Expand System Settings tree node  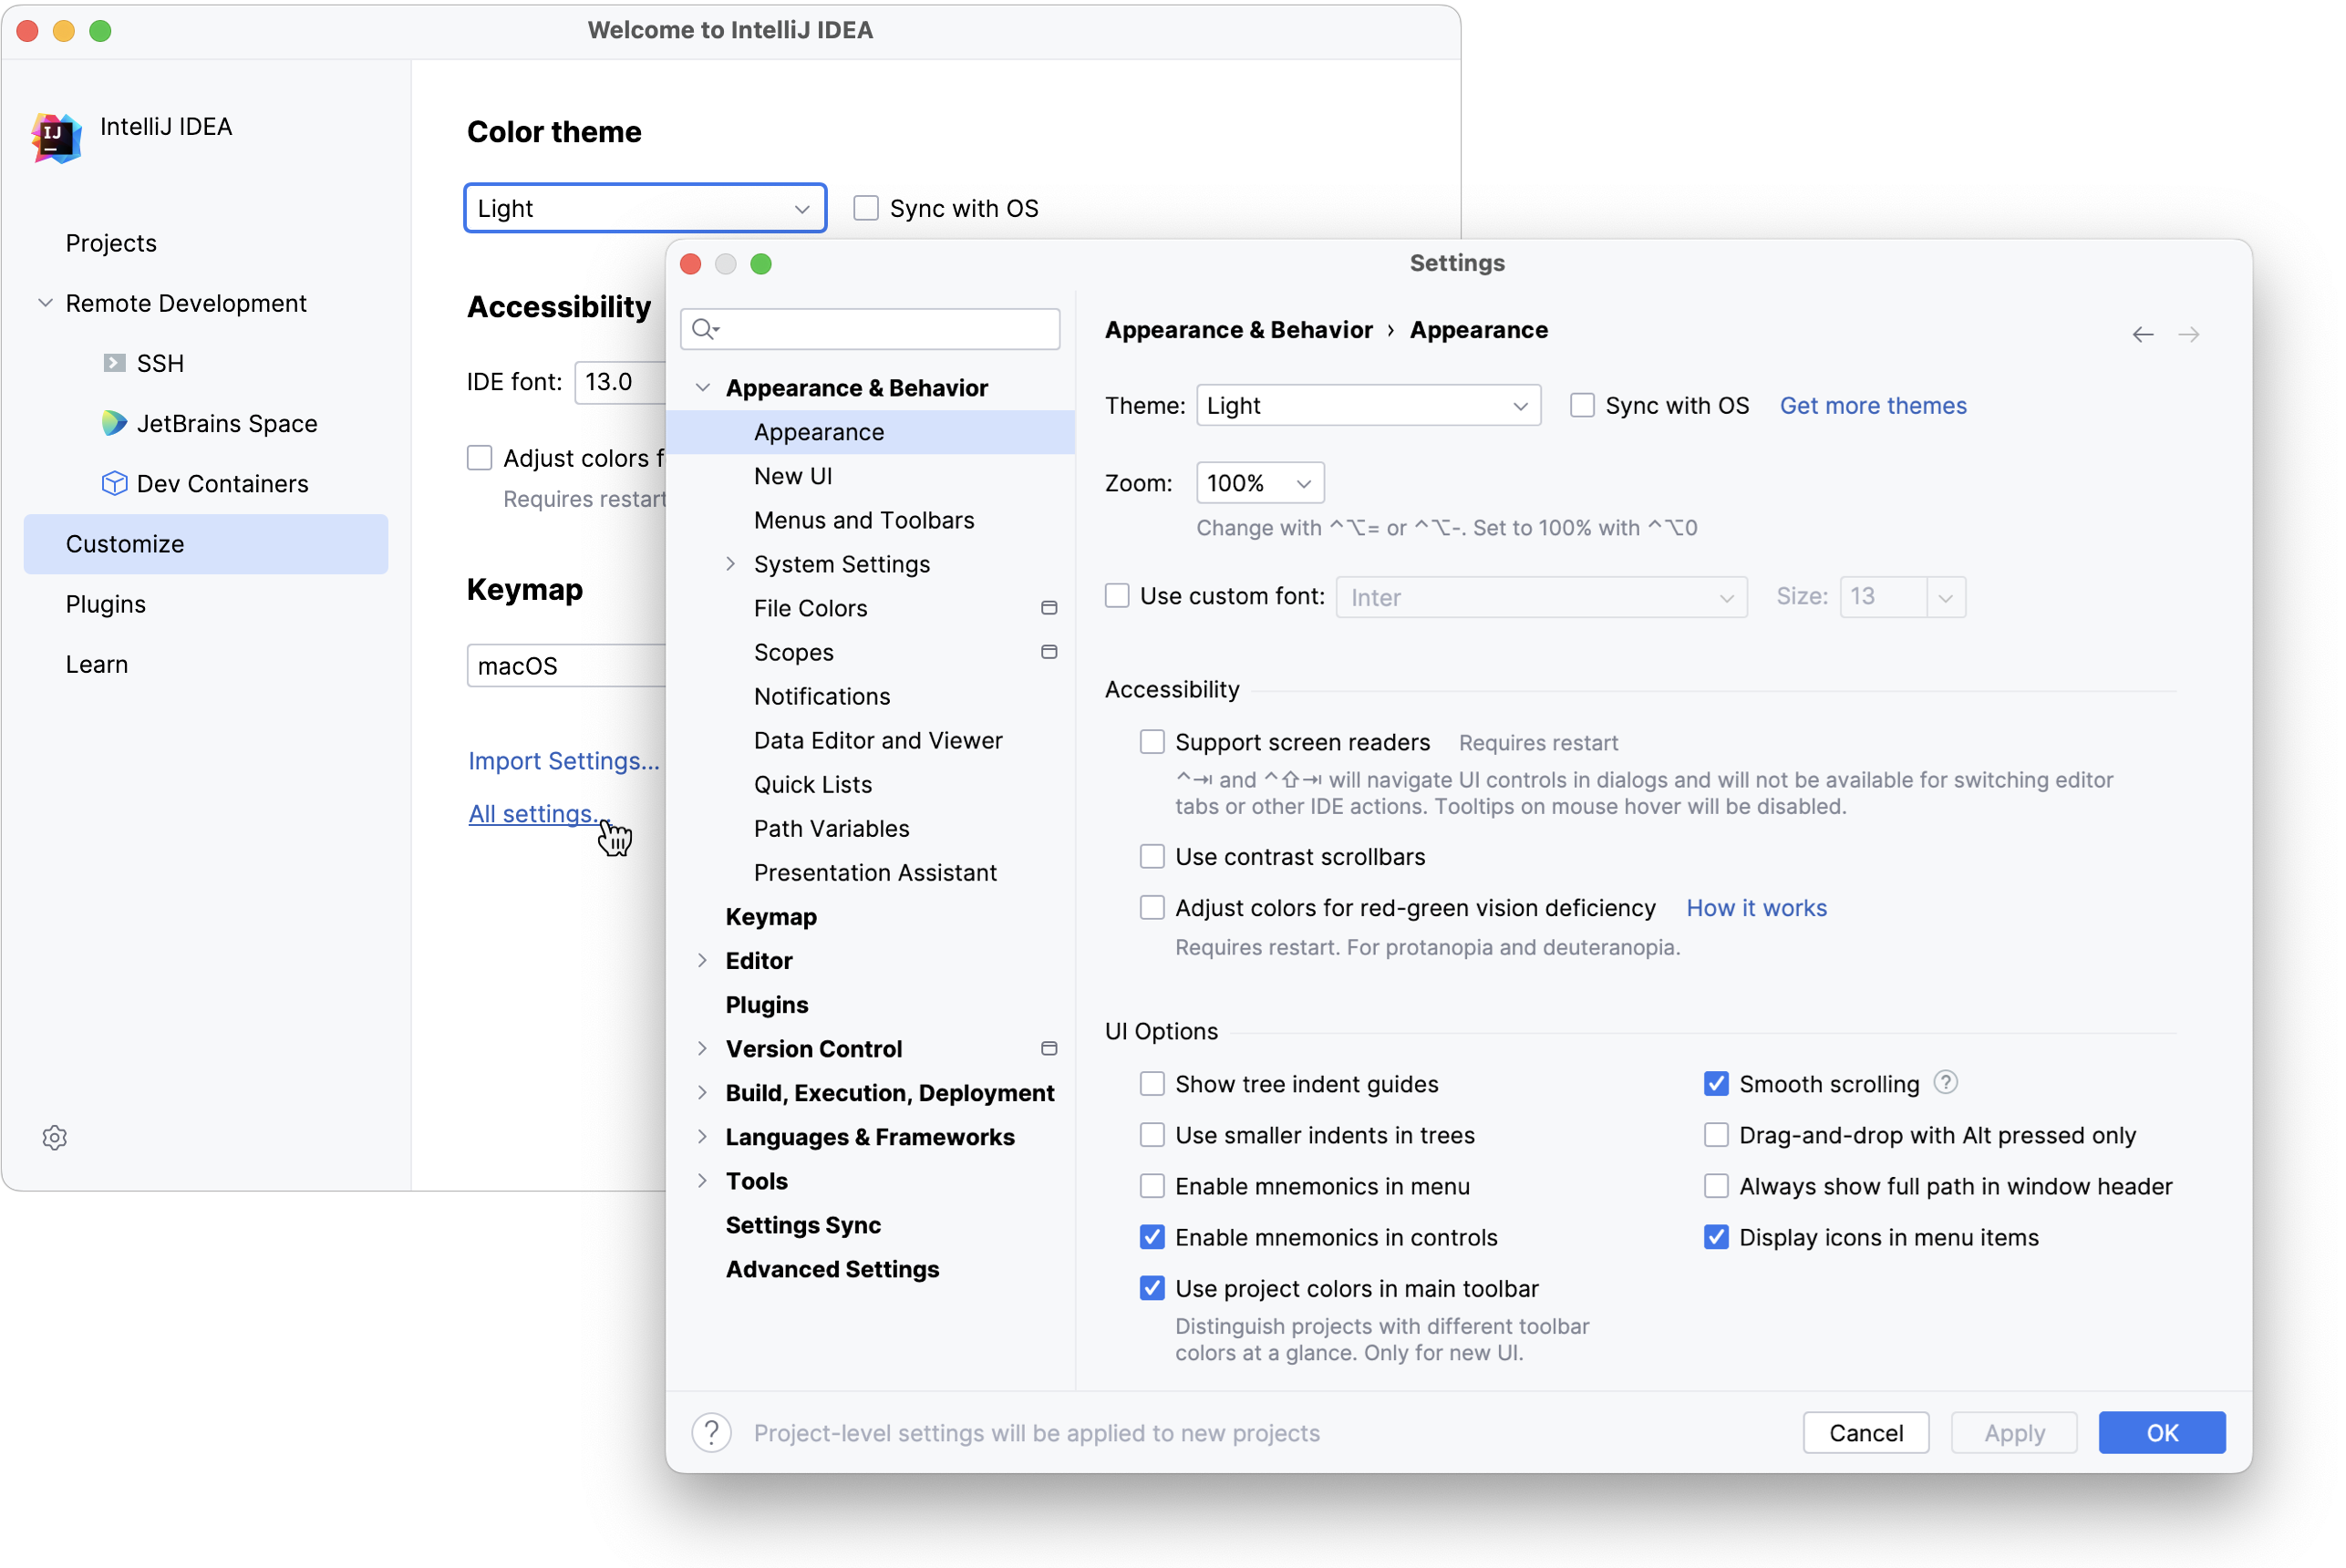pos(730,564)
